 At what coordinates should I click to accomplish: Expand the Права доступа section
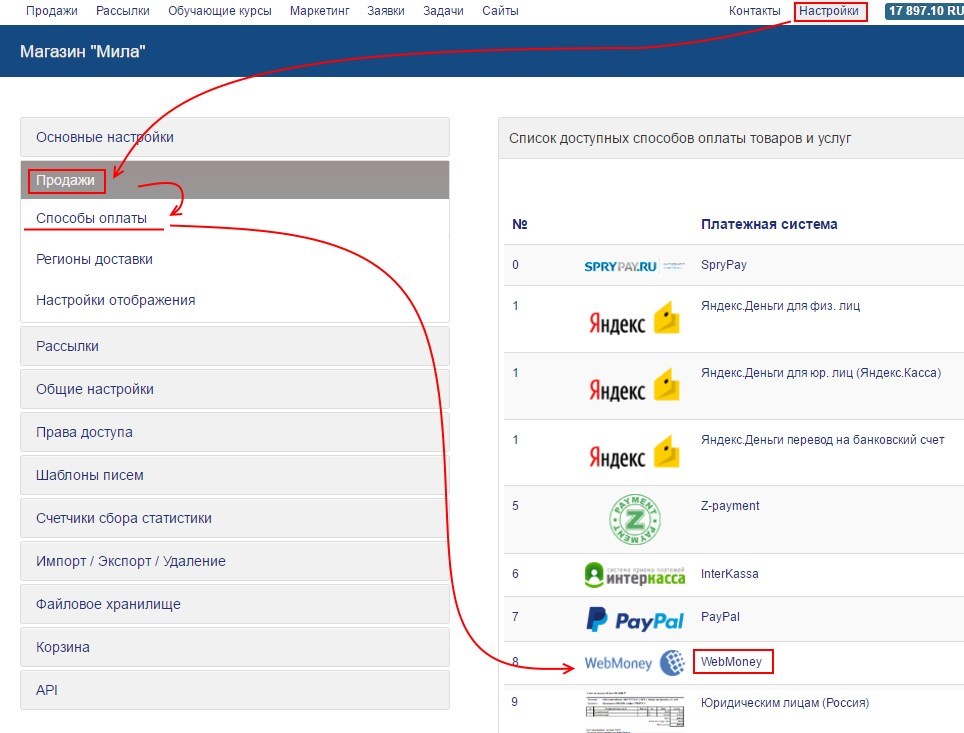235,432
